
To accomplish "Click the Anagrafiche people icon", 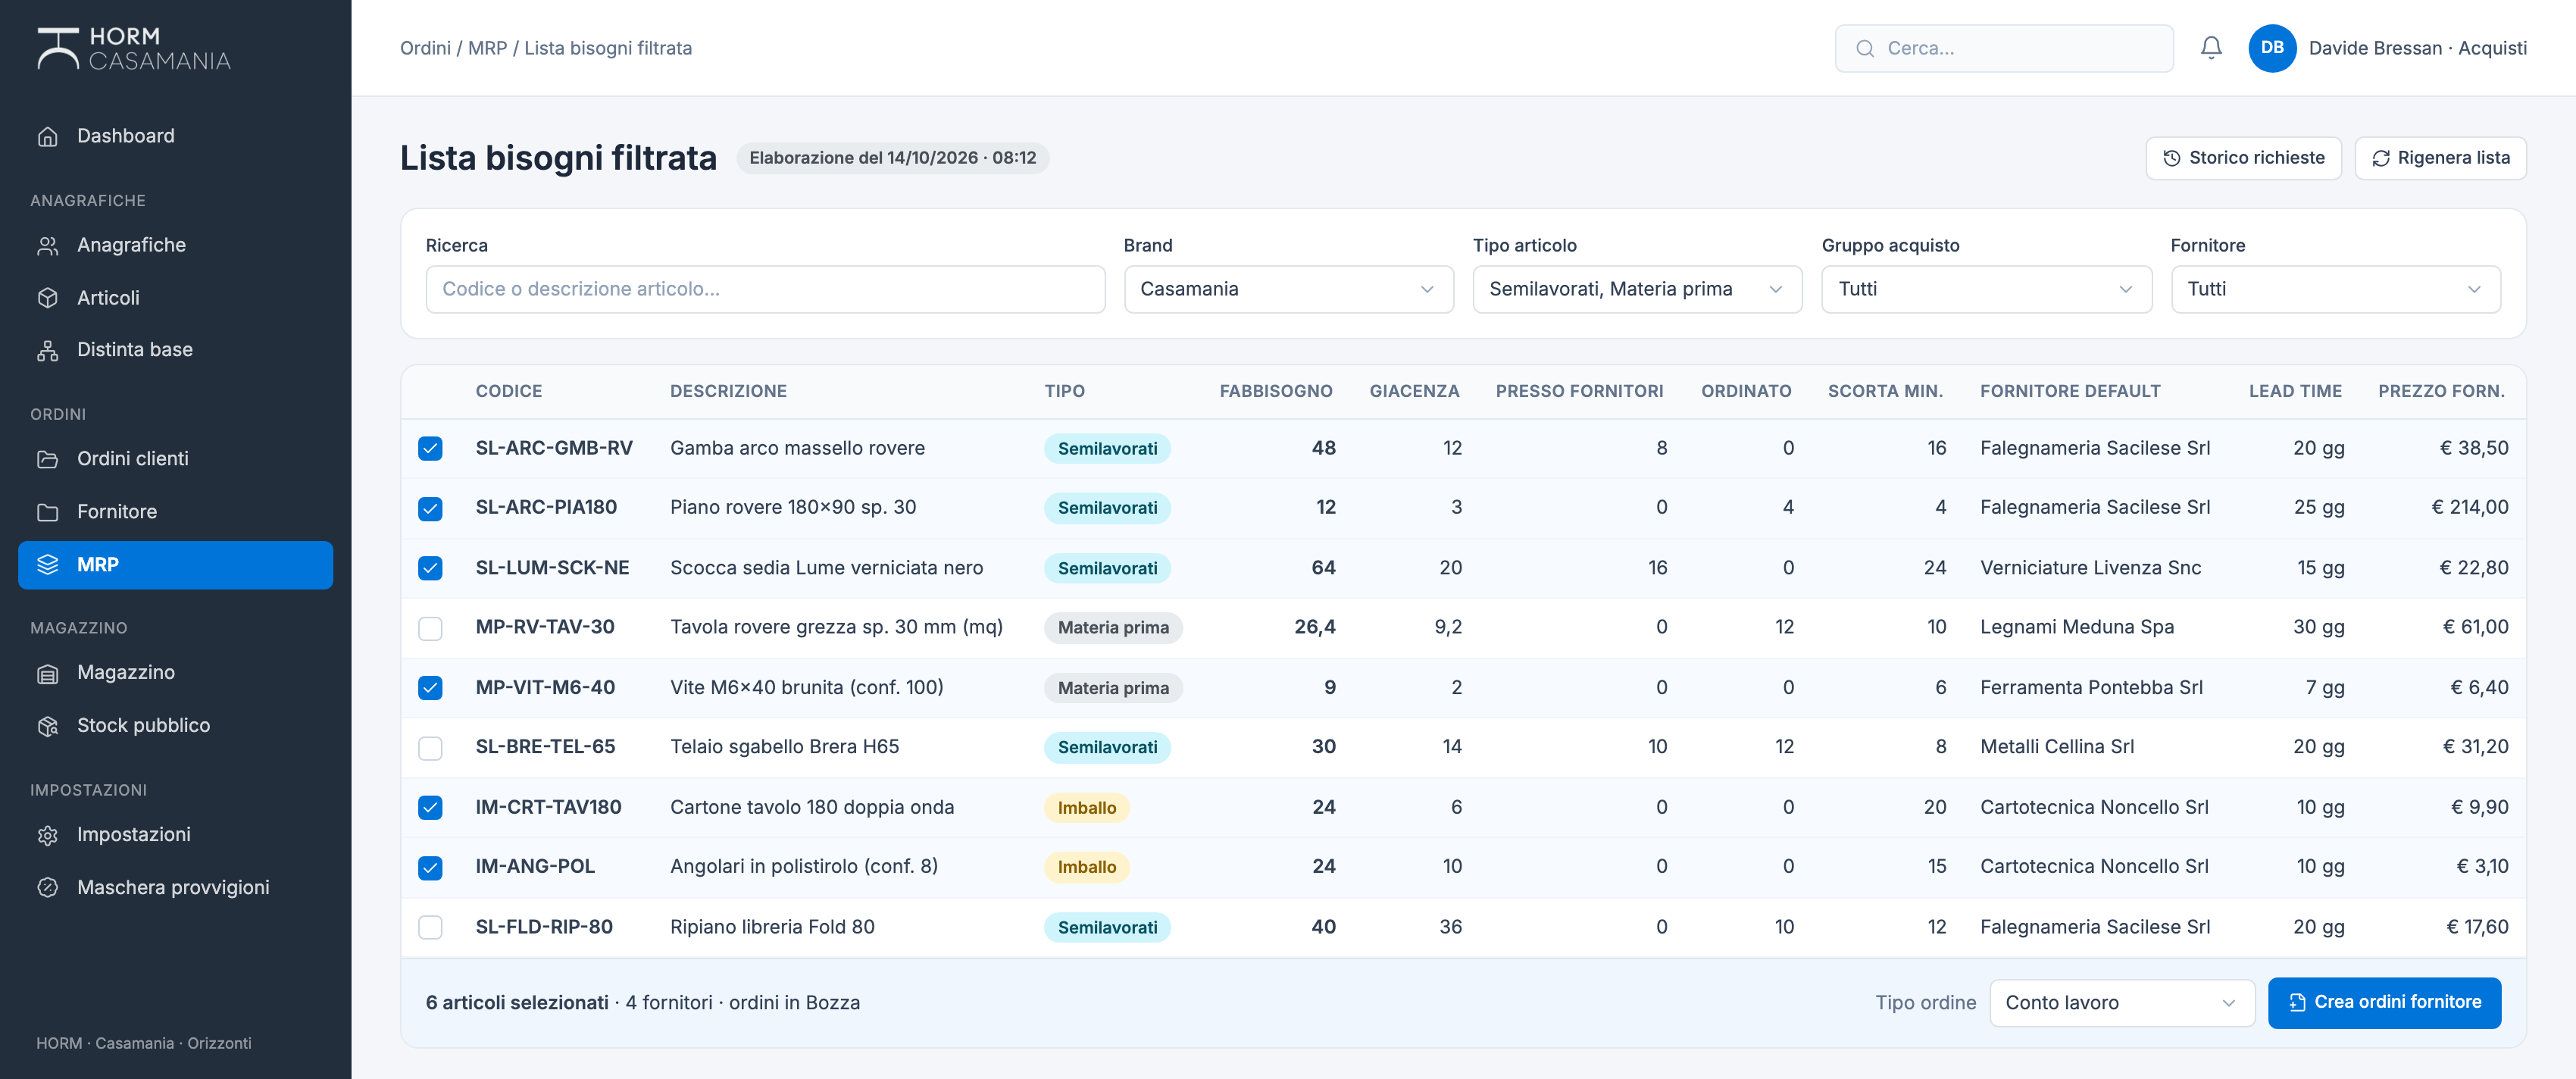I will tap(48, 245).
